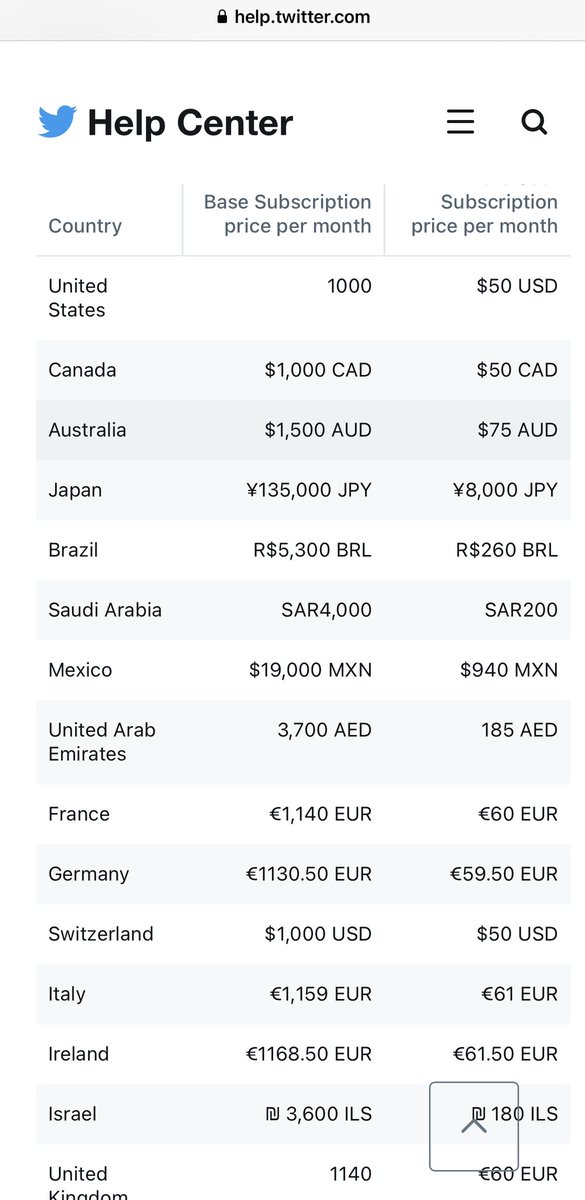Select the ₪ 3,600 ILS cell
Viewport: 585px width, 1200px height.
point(312,1114)
